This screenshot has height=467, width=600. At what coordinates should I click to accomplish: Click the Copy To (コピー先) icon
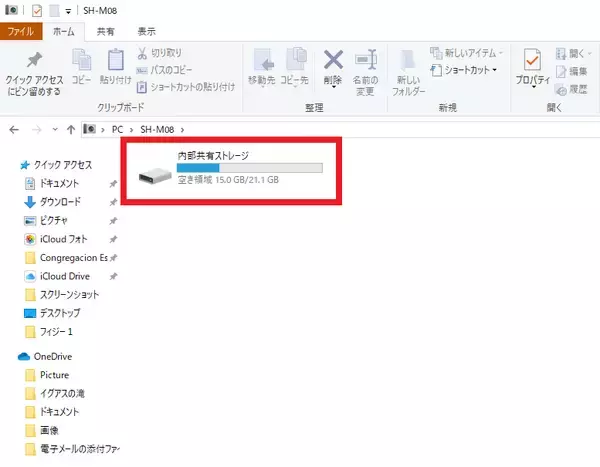[x=296, y=59]
